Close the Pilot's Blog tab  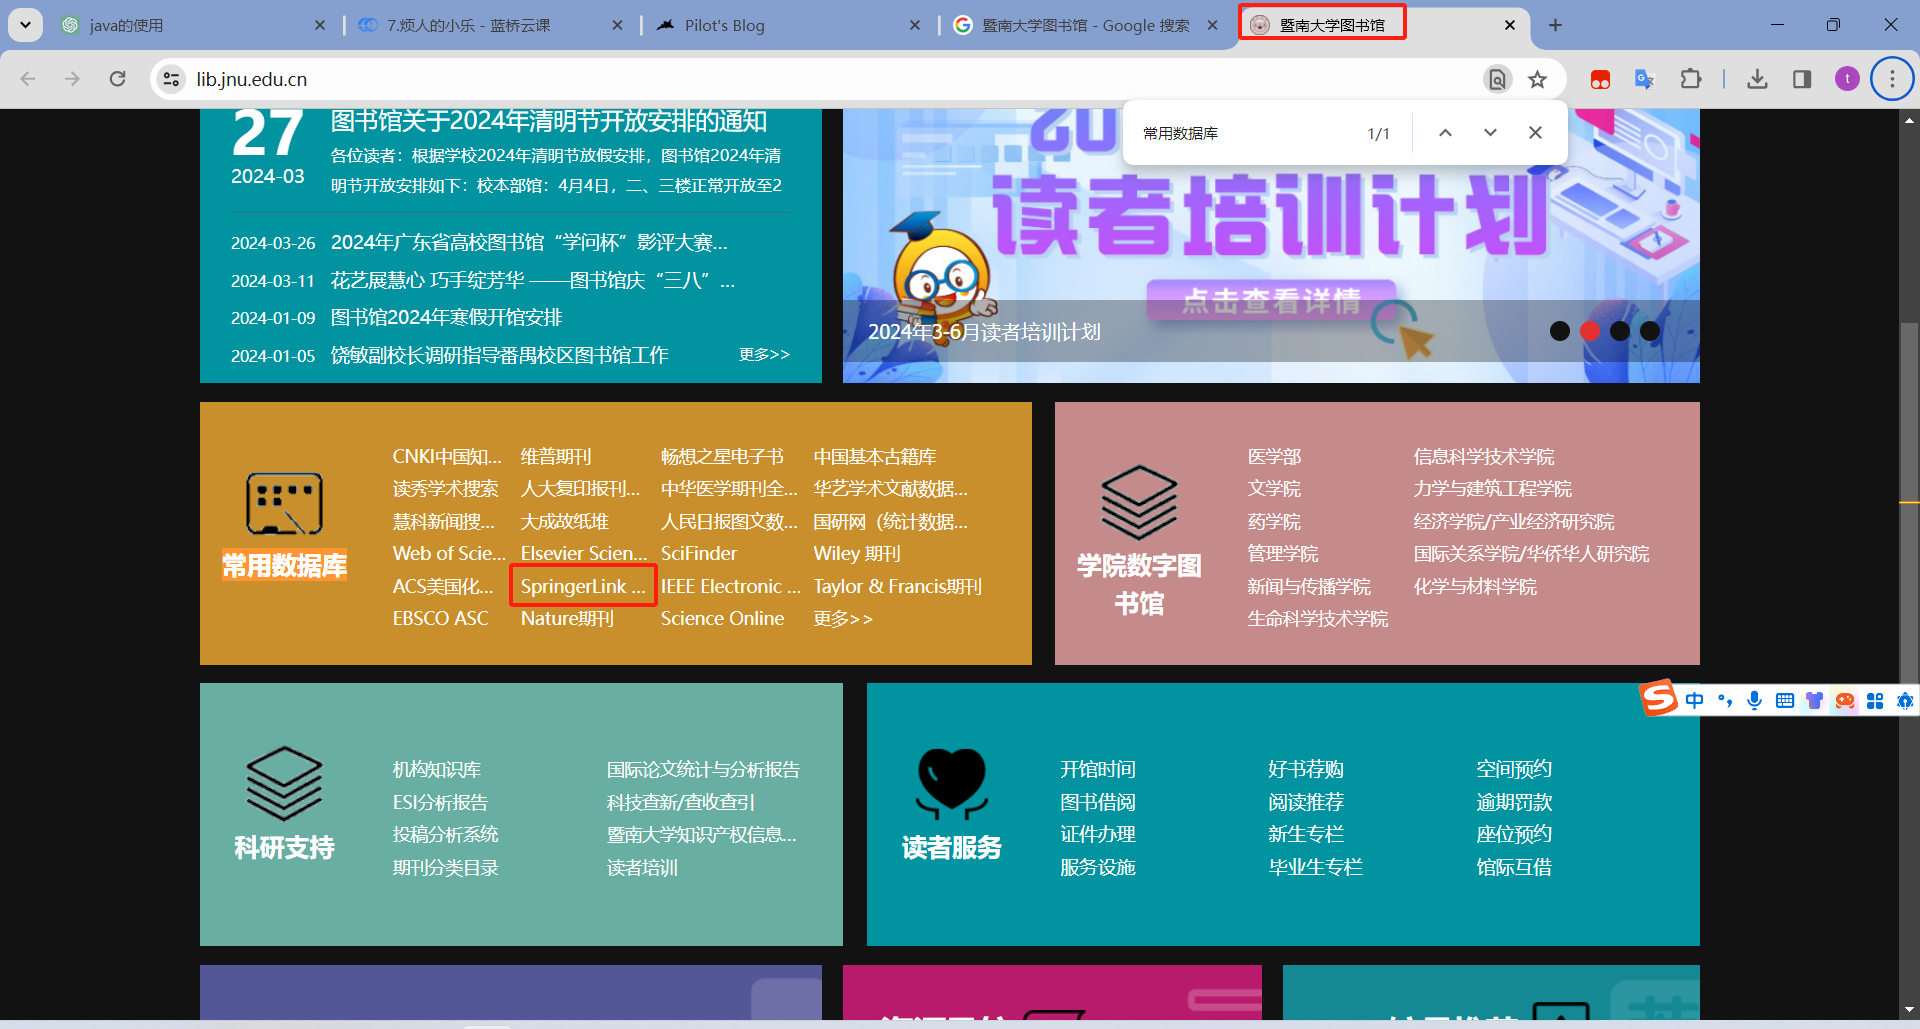click(915, 25)
